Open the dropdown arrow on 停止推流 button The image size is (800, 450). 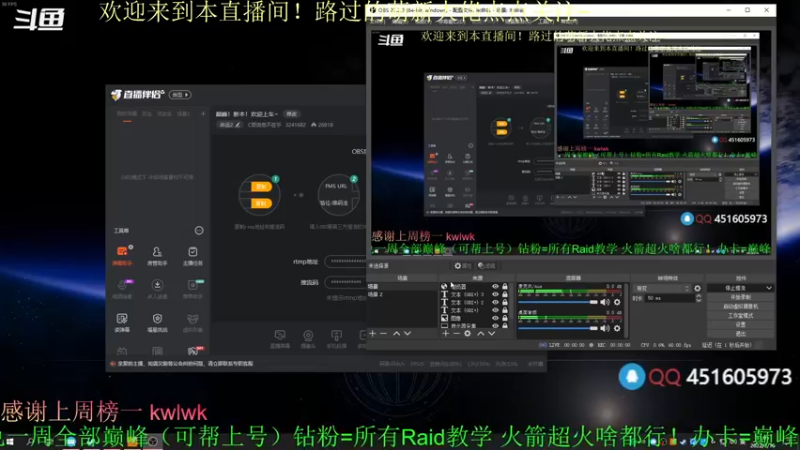[768, 288]
